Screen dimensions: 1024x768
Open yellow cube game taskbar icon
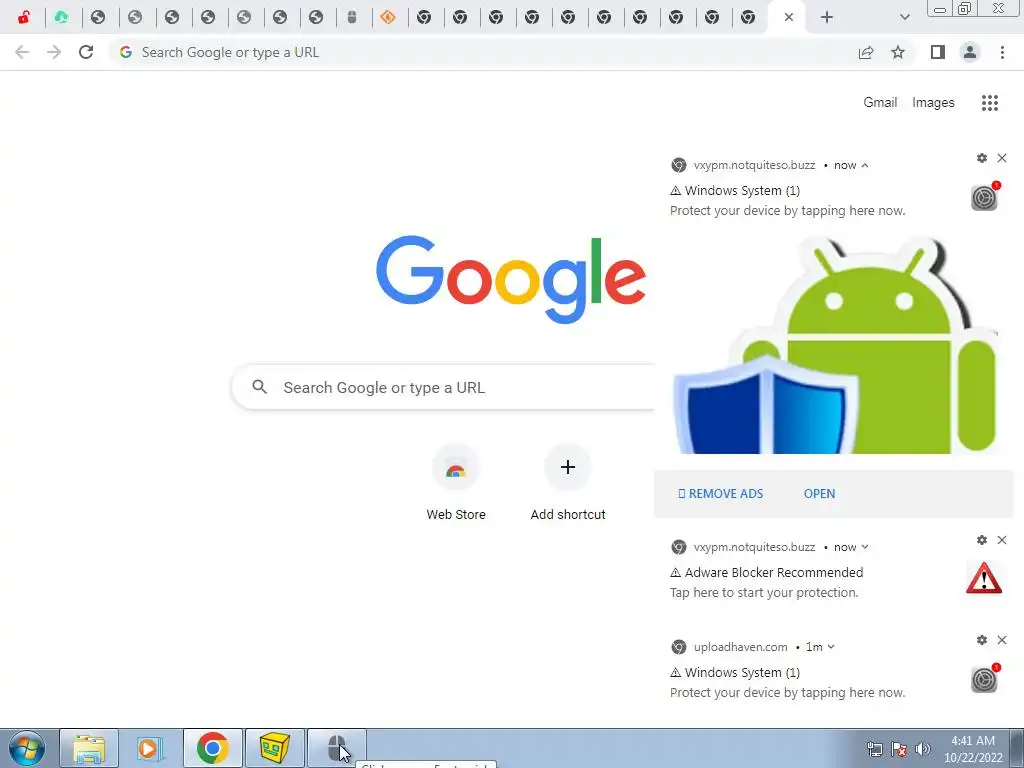[274, 748]
